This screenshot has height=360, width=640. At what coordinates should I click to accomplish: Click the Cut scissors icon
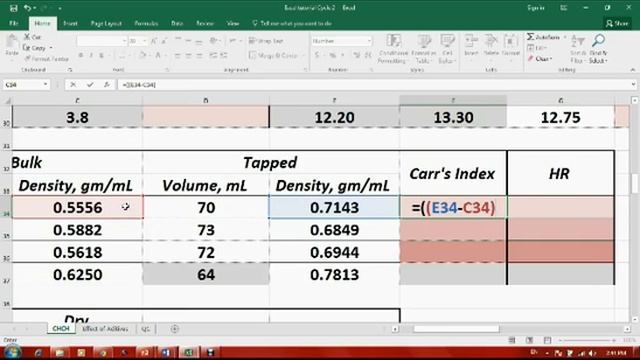click(27, 37)
